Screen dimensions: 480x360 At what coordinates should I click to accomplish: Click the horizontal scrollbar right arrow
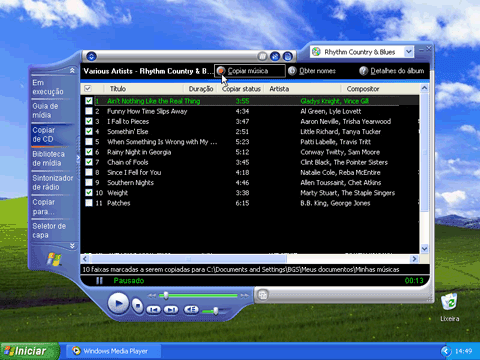click(x=414, y=259)
